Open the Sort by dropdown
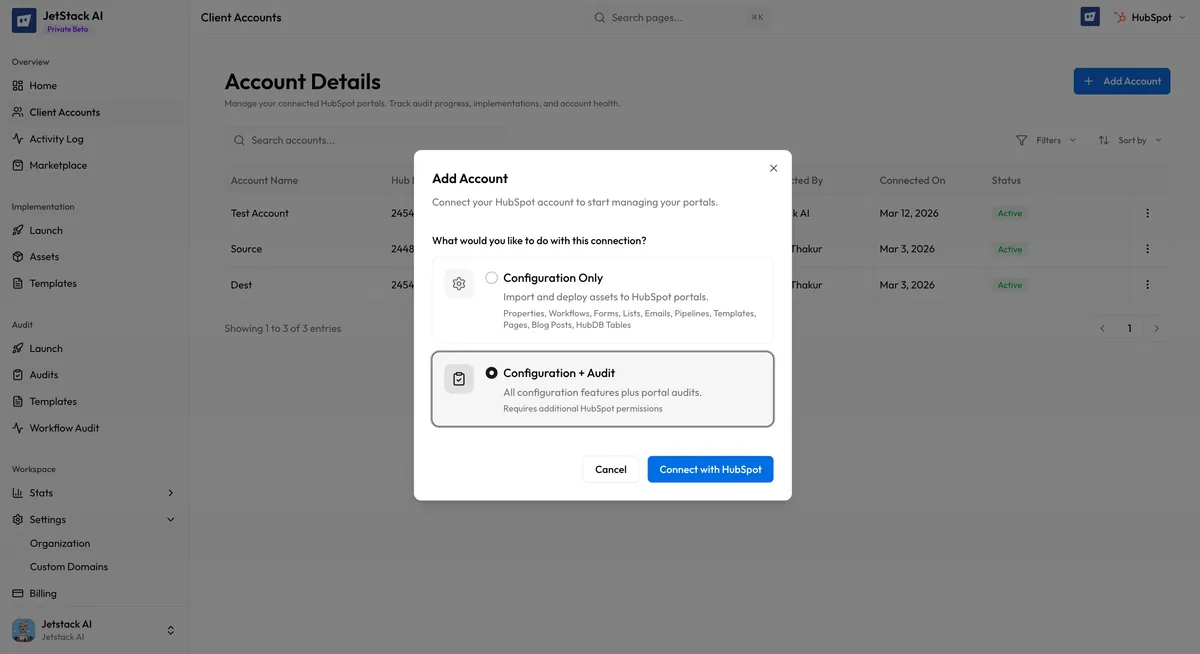This screenshot has height=654, width=1200. tap(1130, 139)
